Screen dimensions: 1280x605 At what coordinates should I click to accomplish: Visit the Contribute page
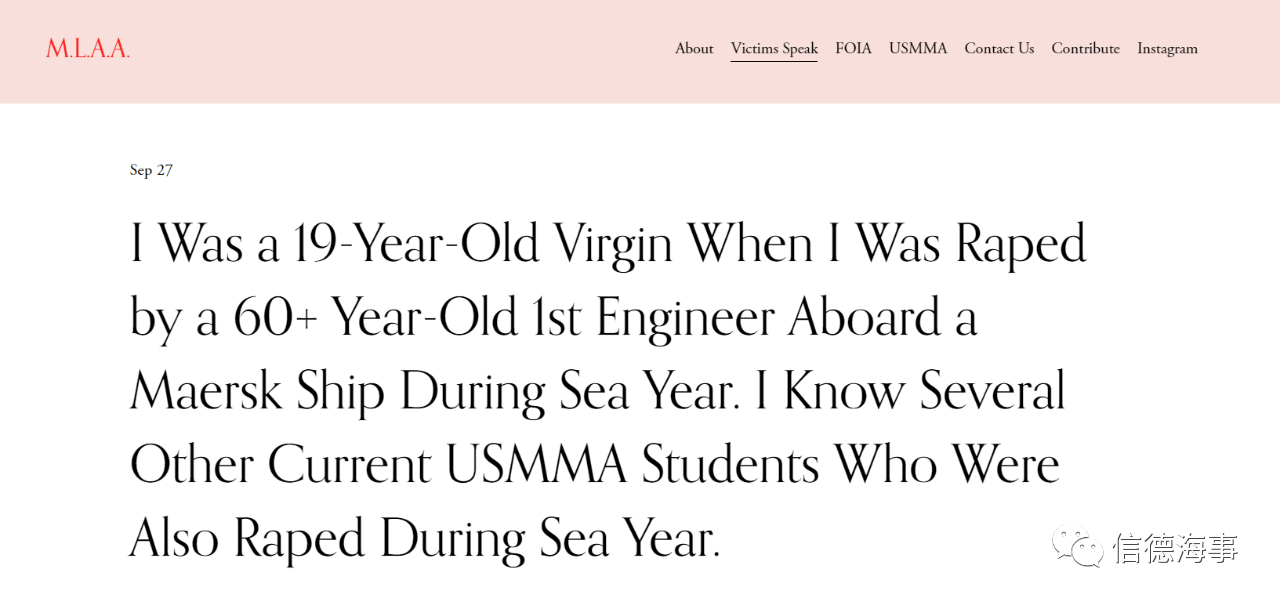(x=1085, y=48)
